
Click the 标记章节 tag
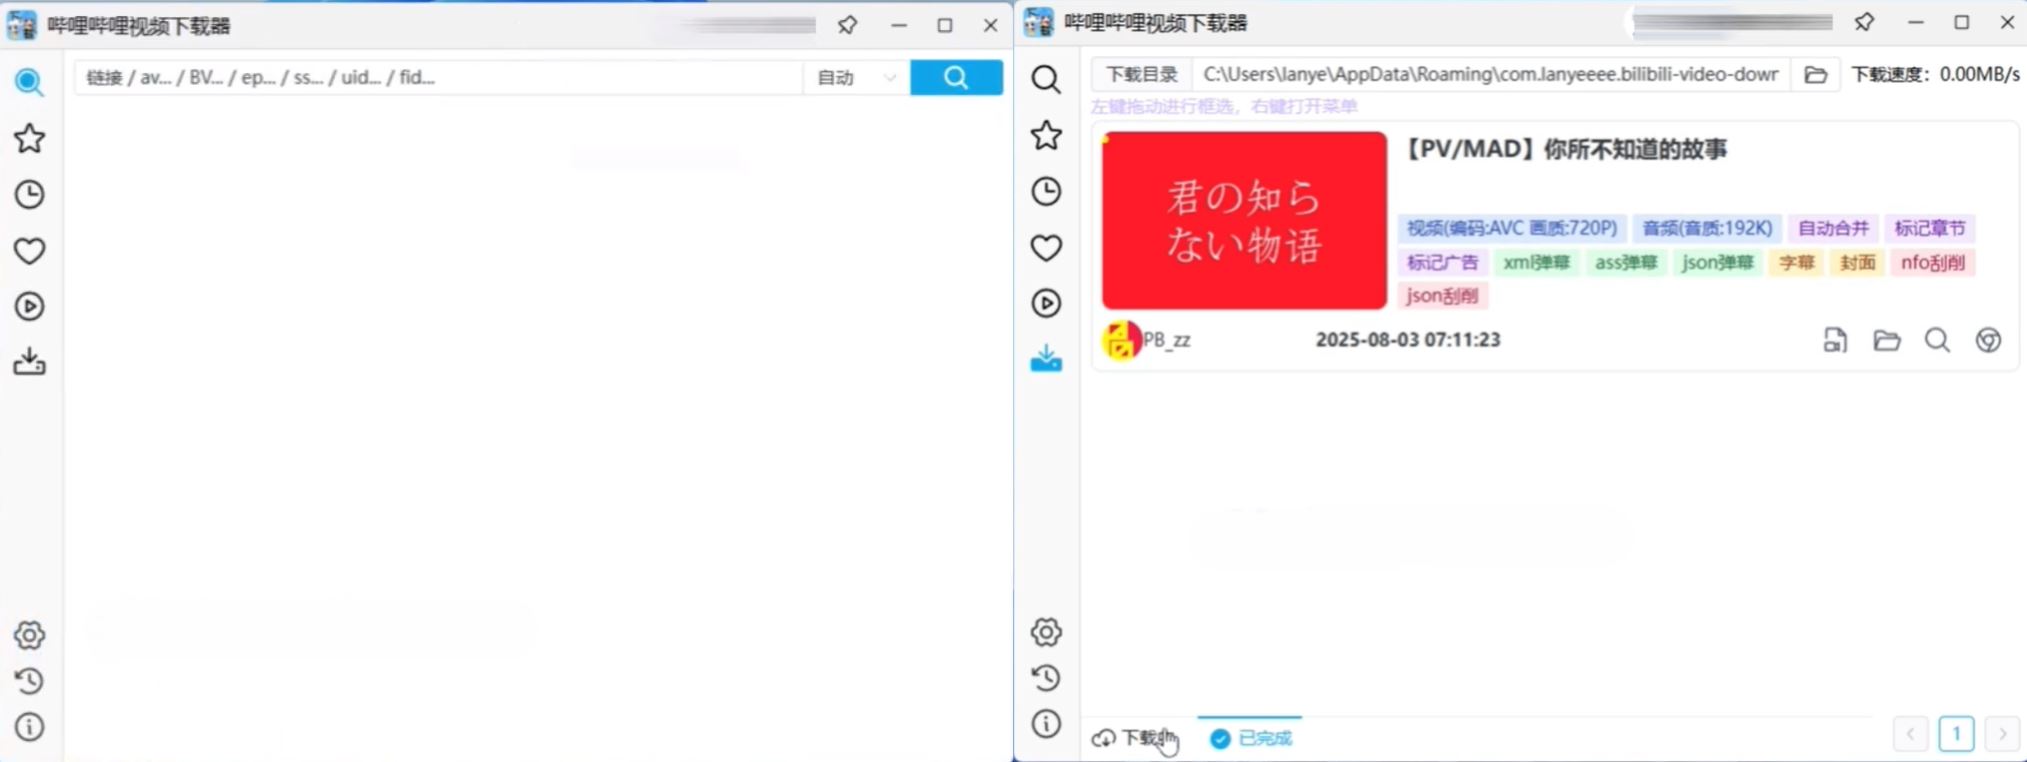[1930, 228]
